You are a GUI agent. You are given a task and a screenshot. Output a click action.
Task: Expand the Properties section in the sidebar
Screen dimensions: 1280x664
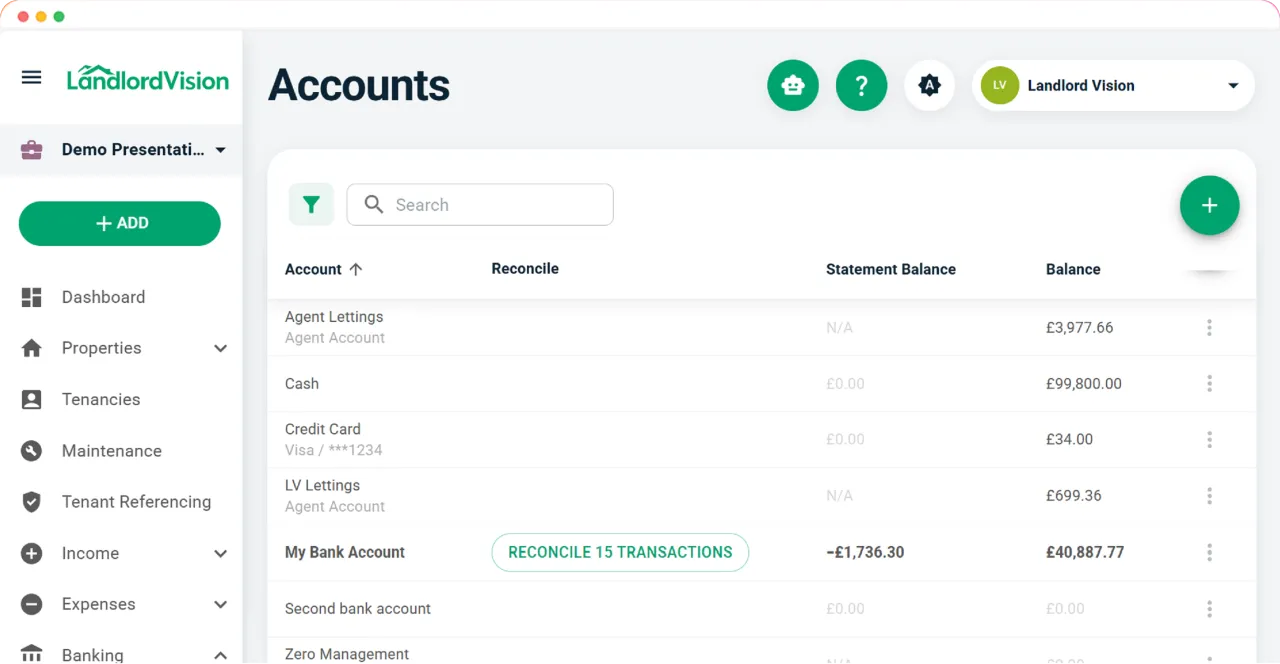click(x=220, y=348)
